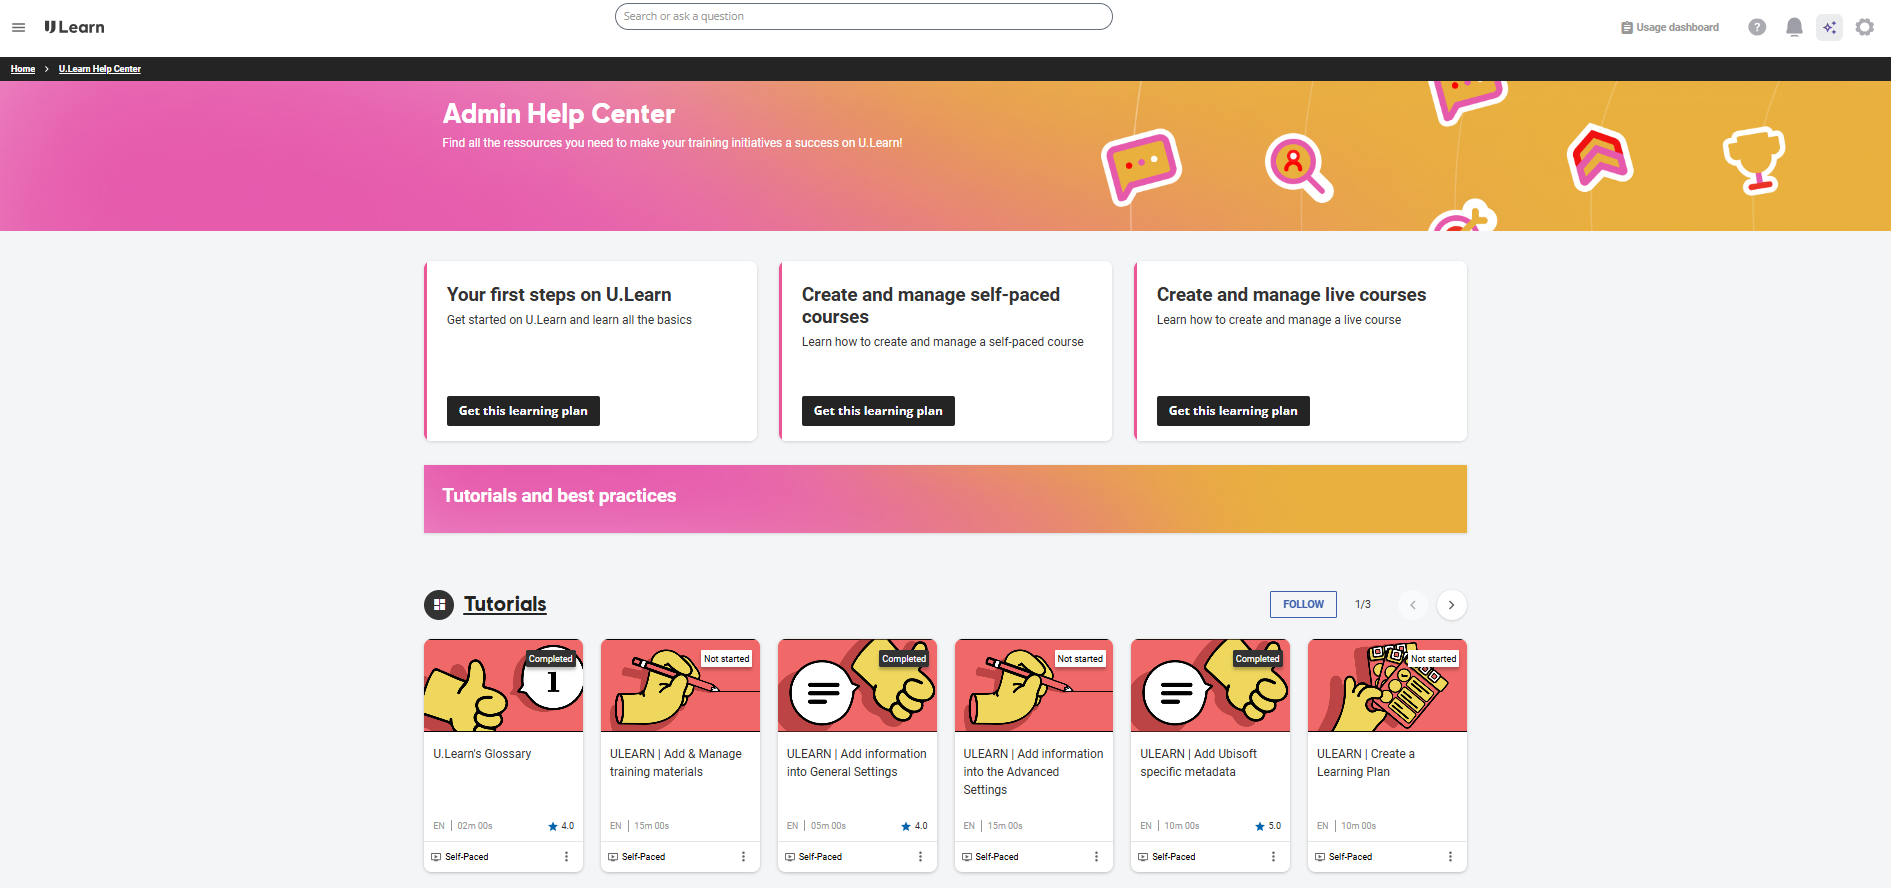Open the Usage dashboard link

(x=1670, y=27)
